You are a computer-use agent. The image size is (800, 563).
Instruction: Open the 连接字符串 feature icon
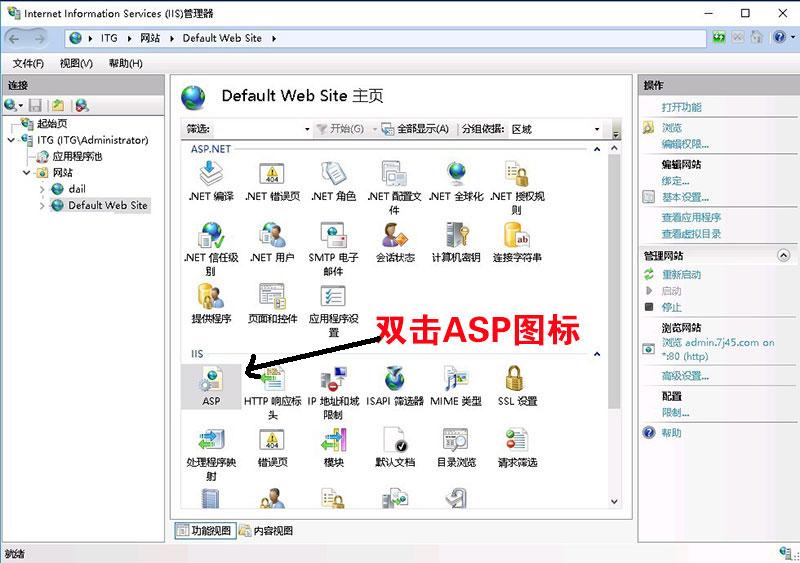517,235
